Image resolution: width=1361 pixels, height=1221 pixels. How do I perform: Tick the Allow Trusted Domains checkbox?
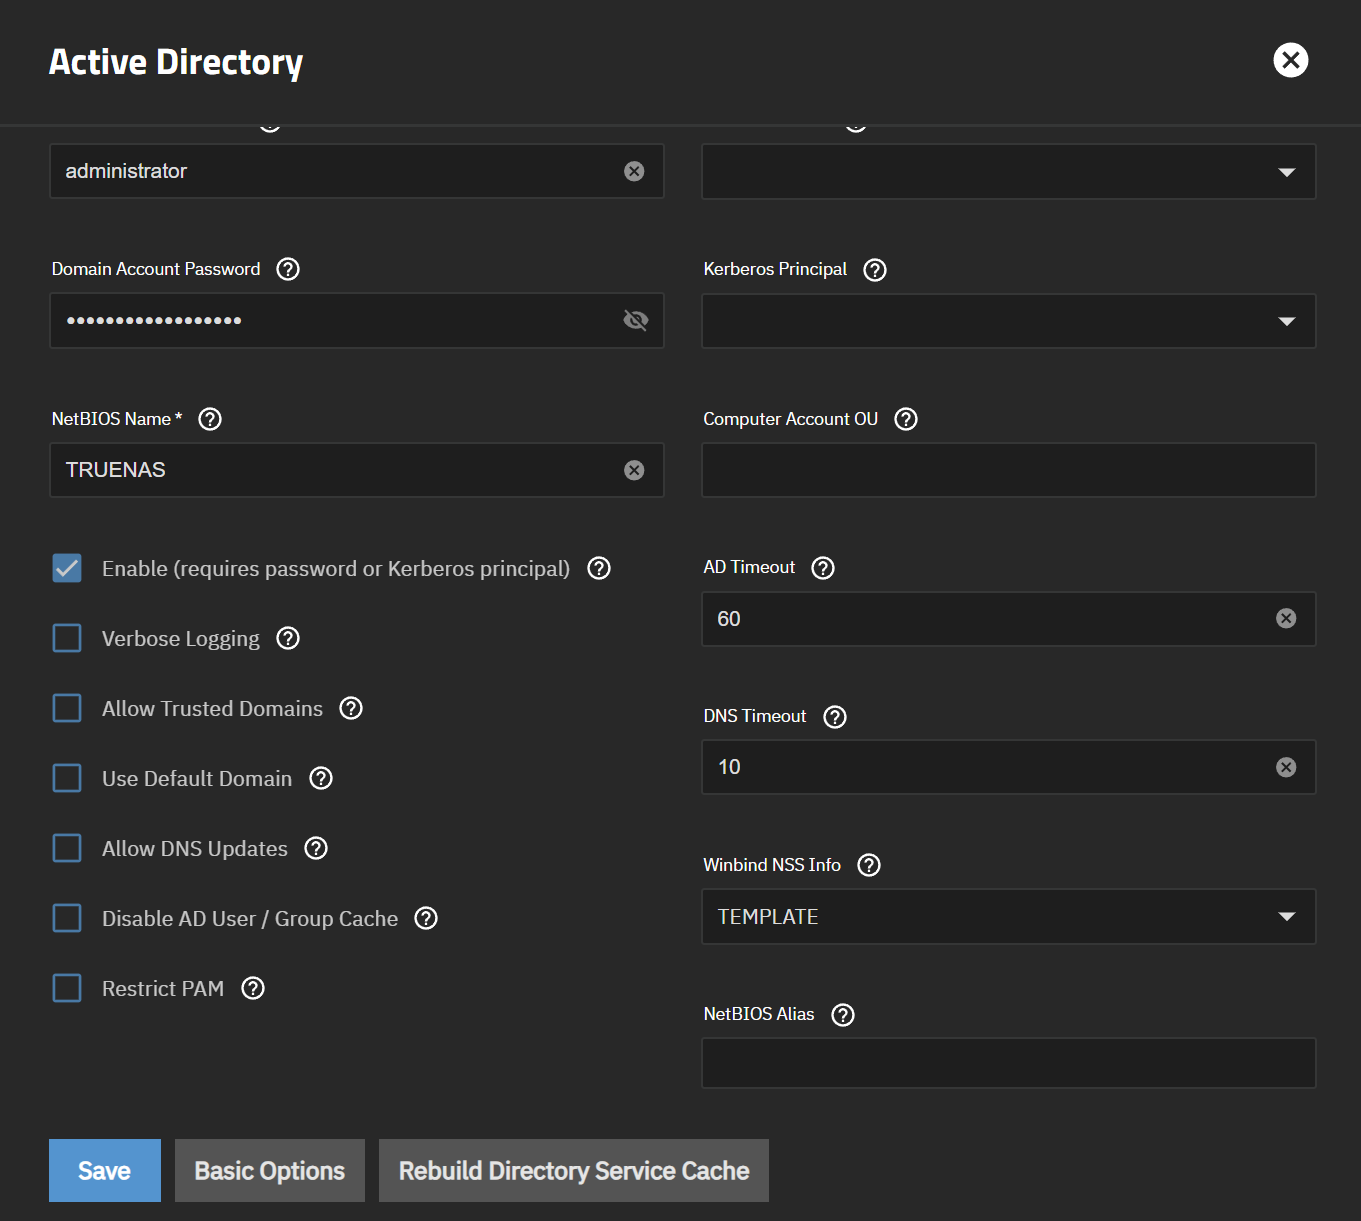tap(67, 709)
